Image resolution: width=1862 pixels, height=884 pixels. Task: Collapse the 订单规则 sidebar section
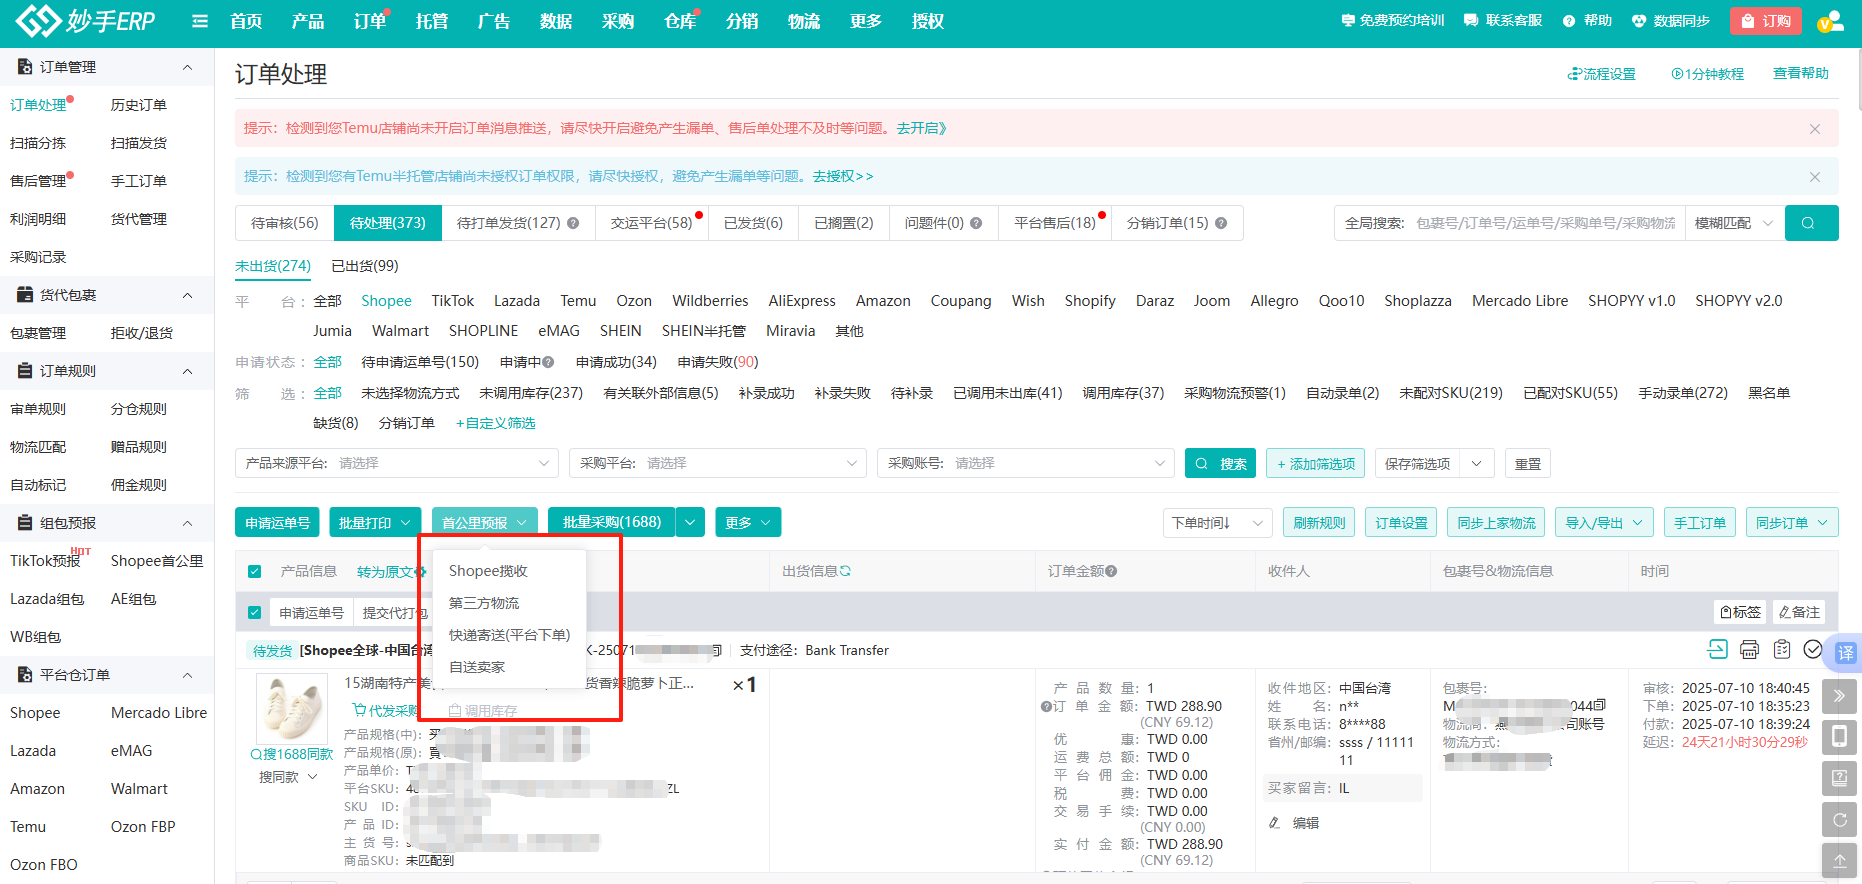click(x=187, y=371)
